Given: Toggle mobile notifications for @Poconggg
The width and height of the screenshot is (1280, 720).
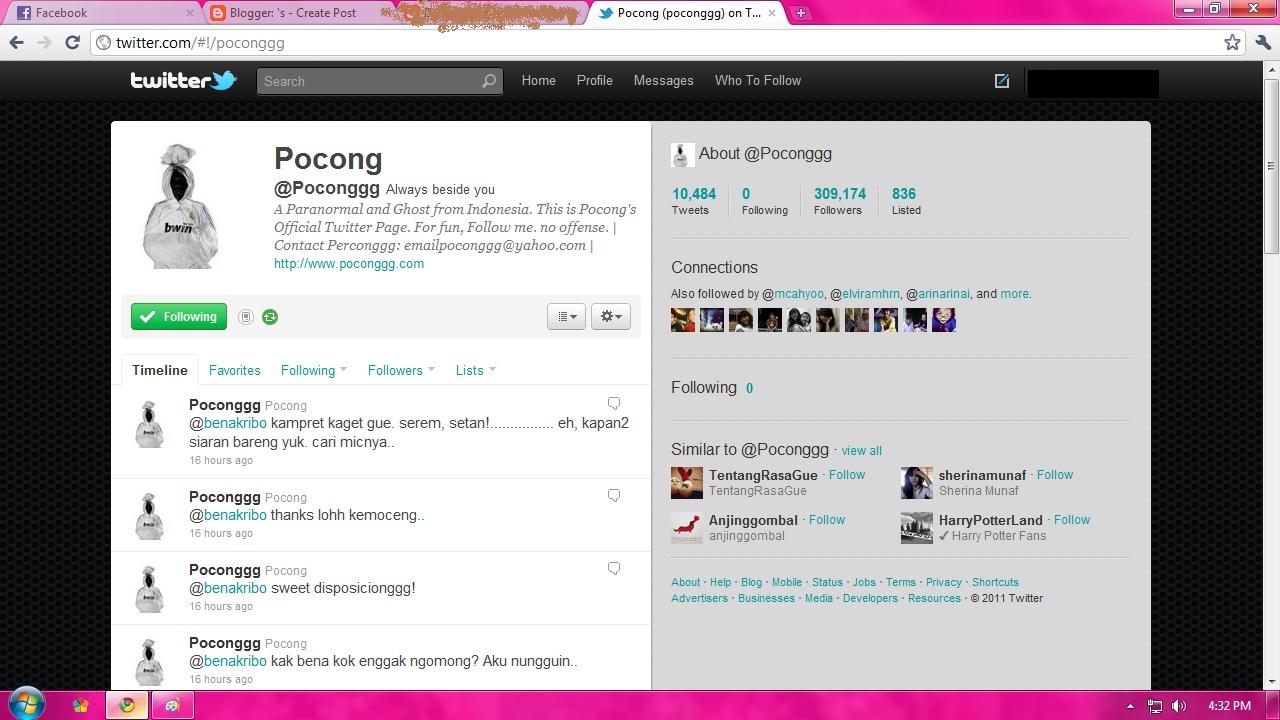Looking at the screenshot, I should pos(246,316).
